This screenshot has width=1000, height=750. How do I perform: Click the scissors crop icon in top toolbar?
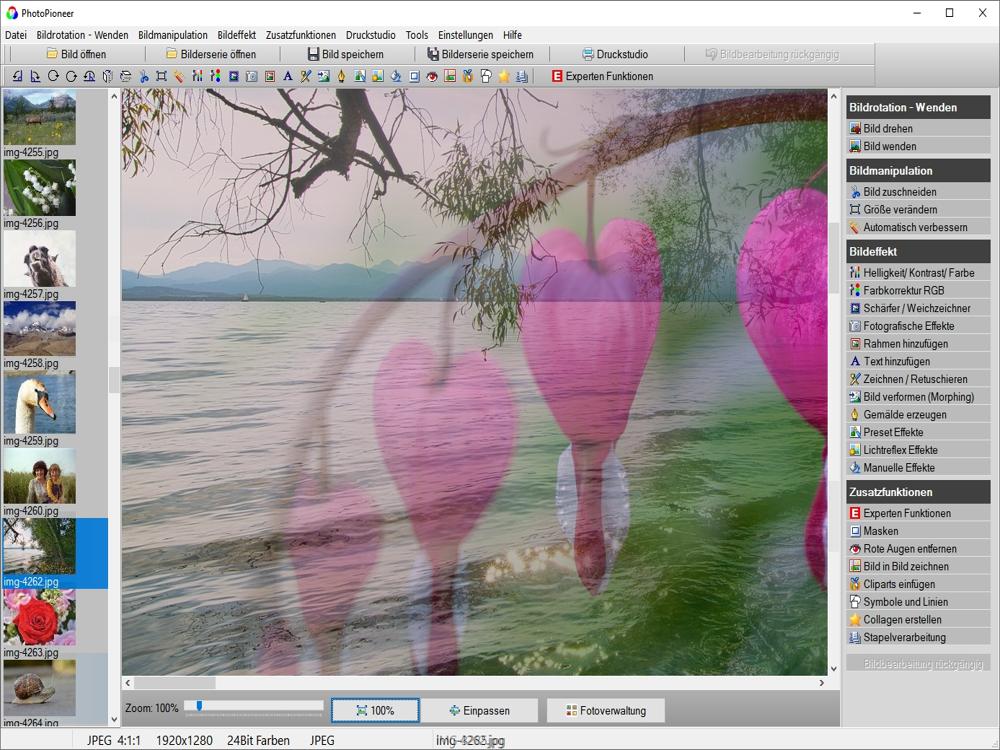click(x=144, y=76)
